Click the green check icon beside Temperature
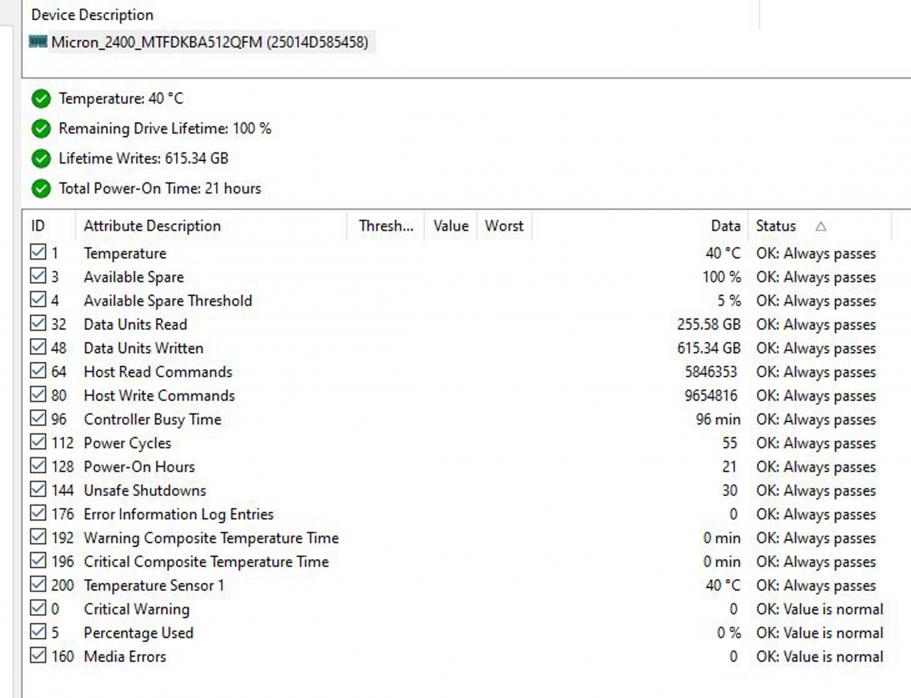This screenshot has height=698, width=911. (41, 99)
